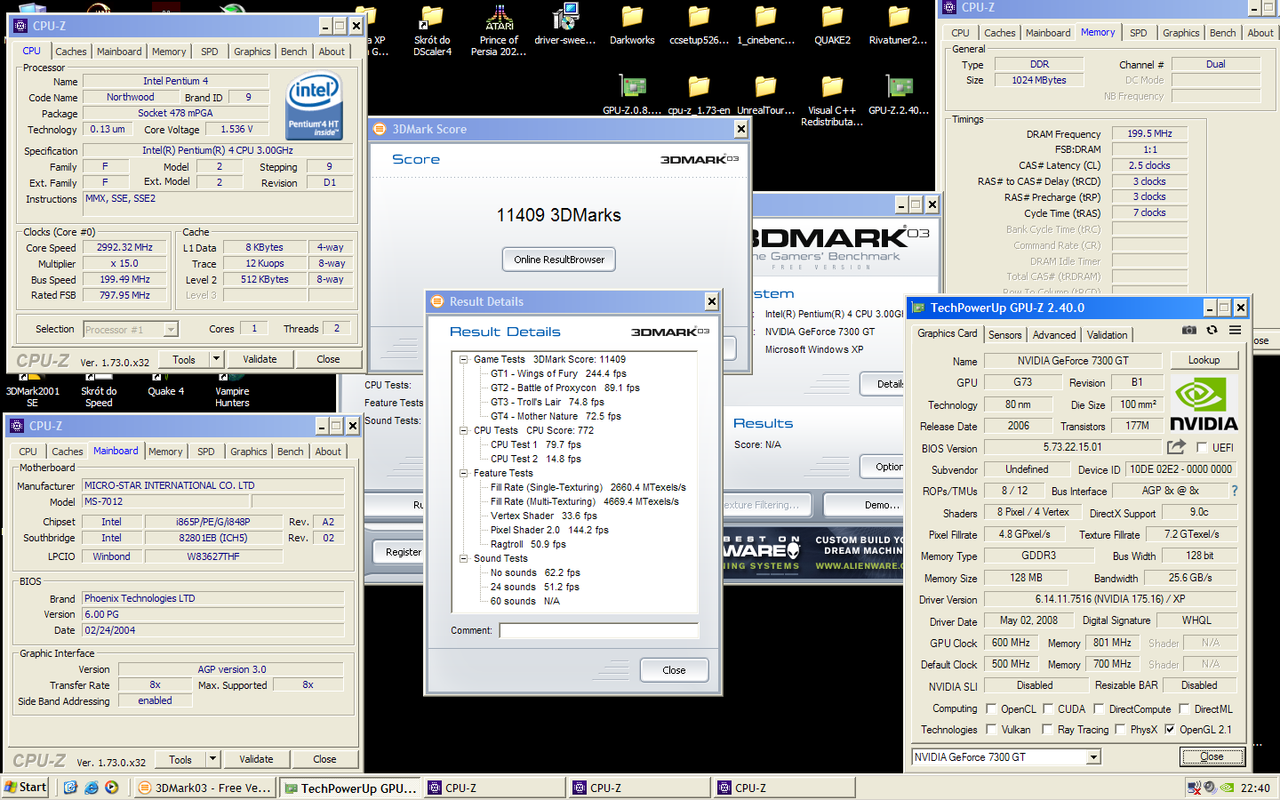Click the GPU-Z refresh icon
Viewport: 1280px width, 800px height.
(1212, 330)
